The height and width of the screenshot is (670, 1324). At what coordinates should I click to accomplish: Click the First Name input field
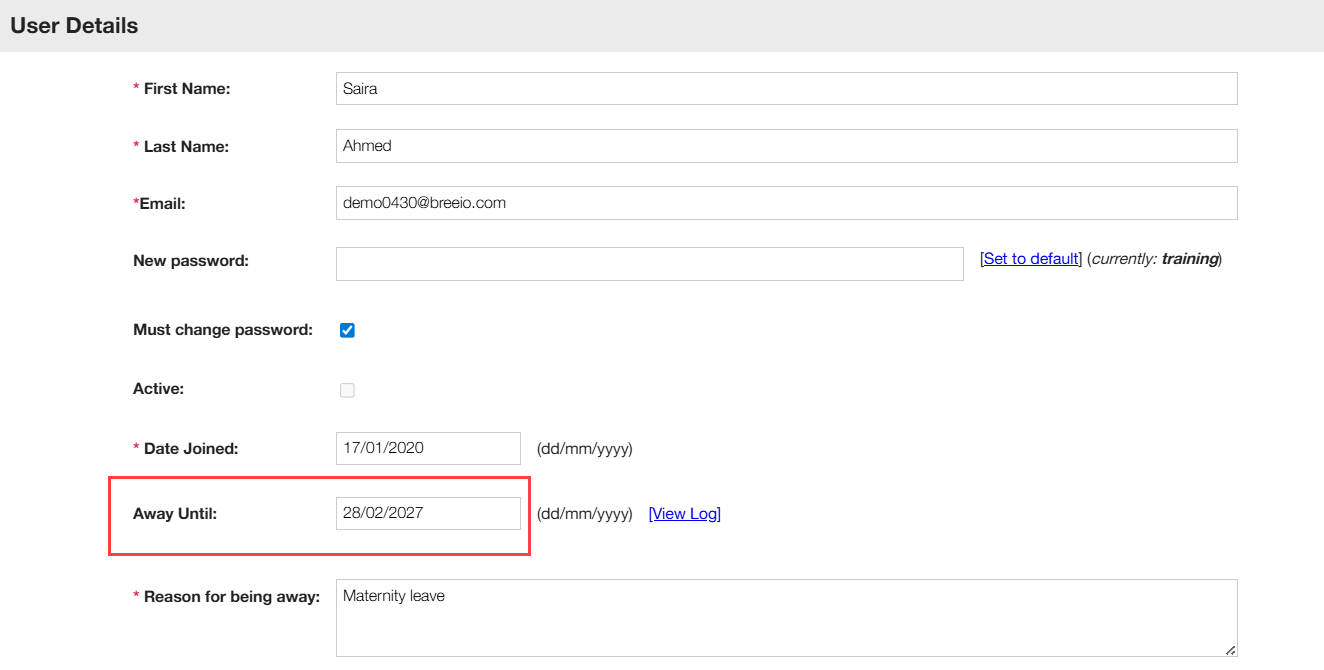(x=786, y=88)
